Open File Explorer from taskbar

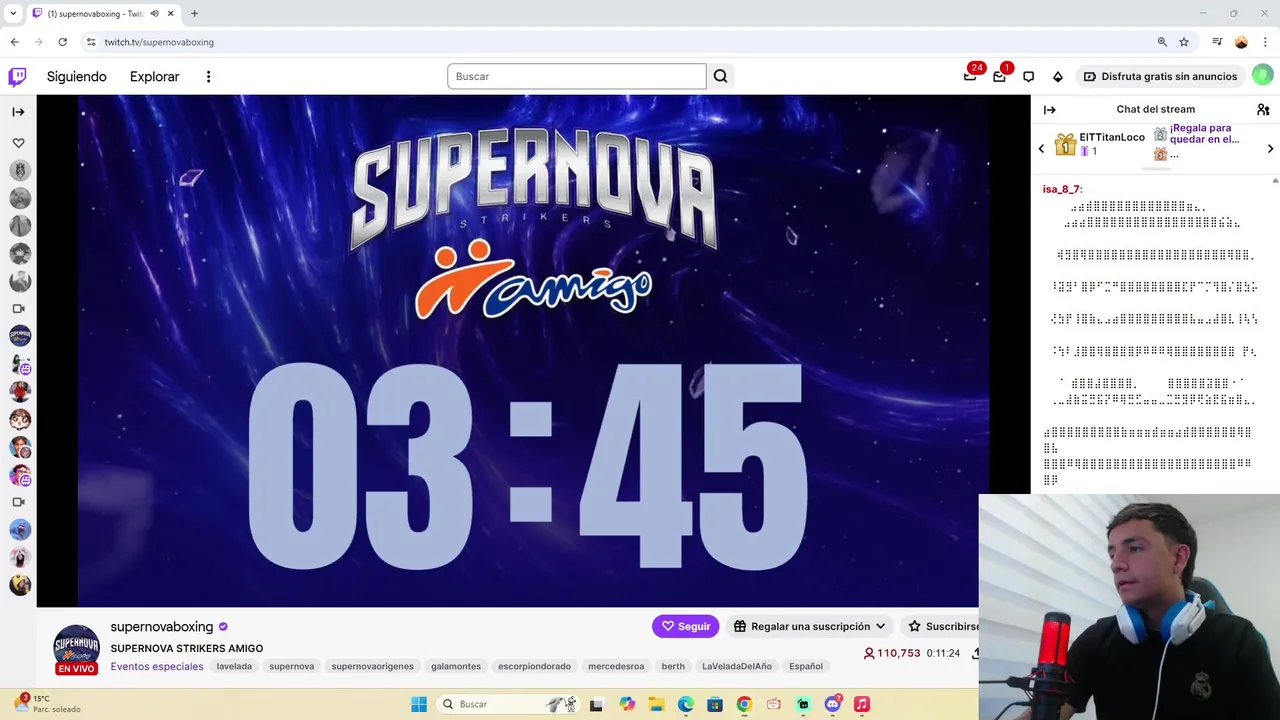tap(656, 704)
